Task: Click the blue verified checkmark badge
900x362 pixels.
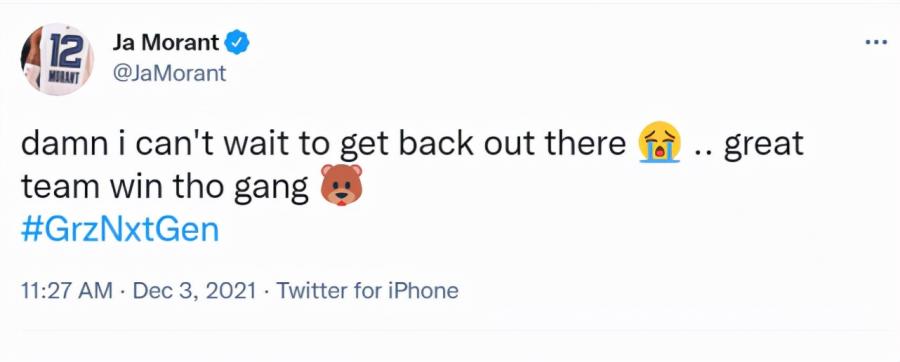Action: [236, 43]
